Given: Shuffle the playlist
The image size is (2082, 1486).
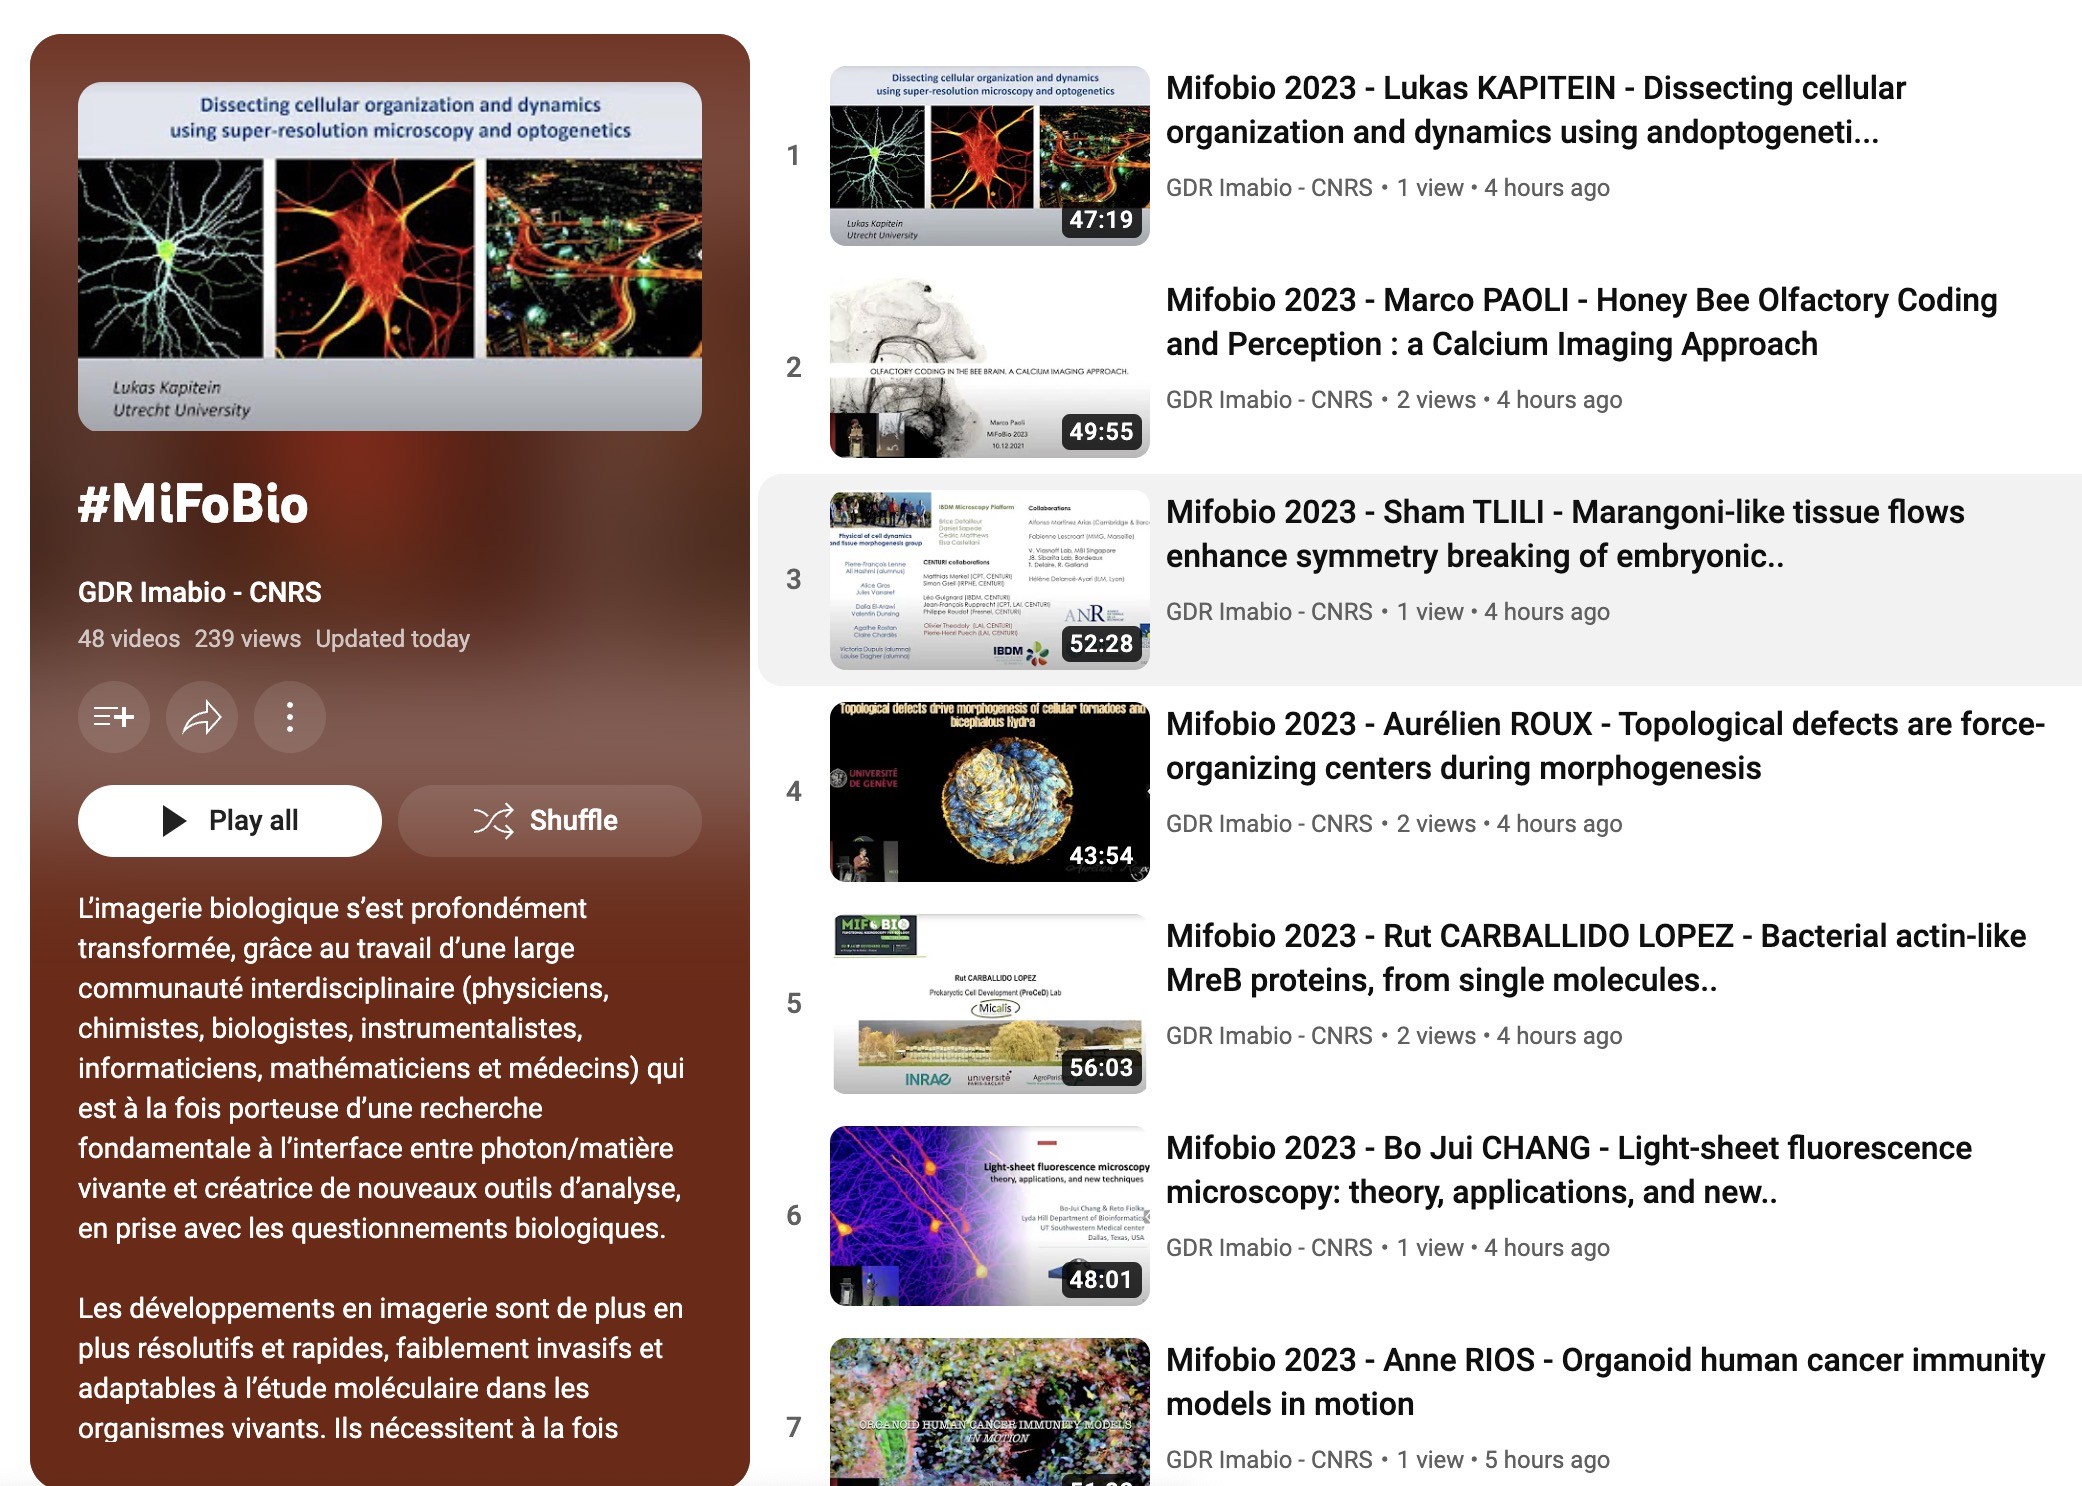Looking at the screenshot, I should pyautogui.click(x=550, y=821).
